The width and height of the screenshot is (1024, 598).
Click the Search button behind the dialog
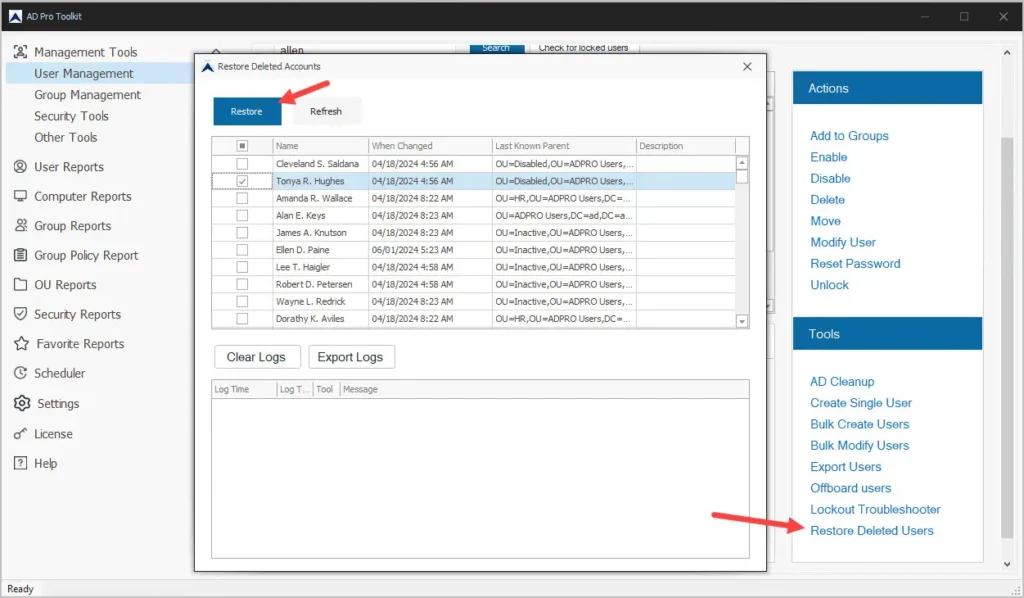(496, 48)
